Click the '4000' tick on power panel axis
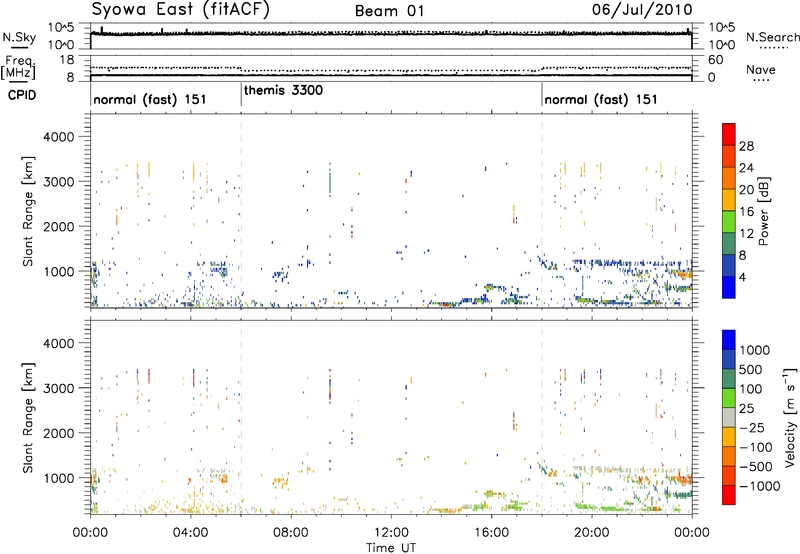This screenshot has width=800, height=554. pos(58,136)
